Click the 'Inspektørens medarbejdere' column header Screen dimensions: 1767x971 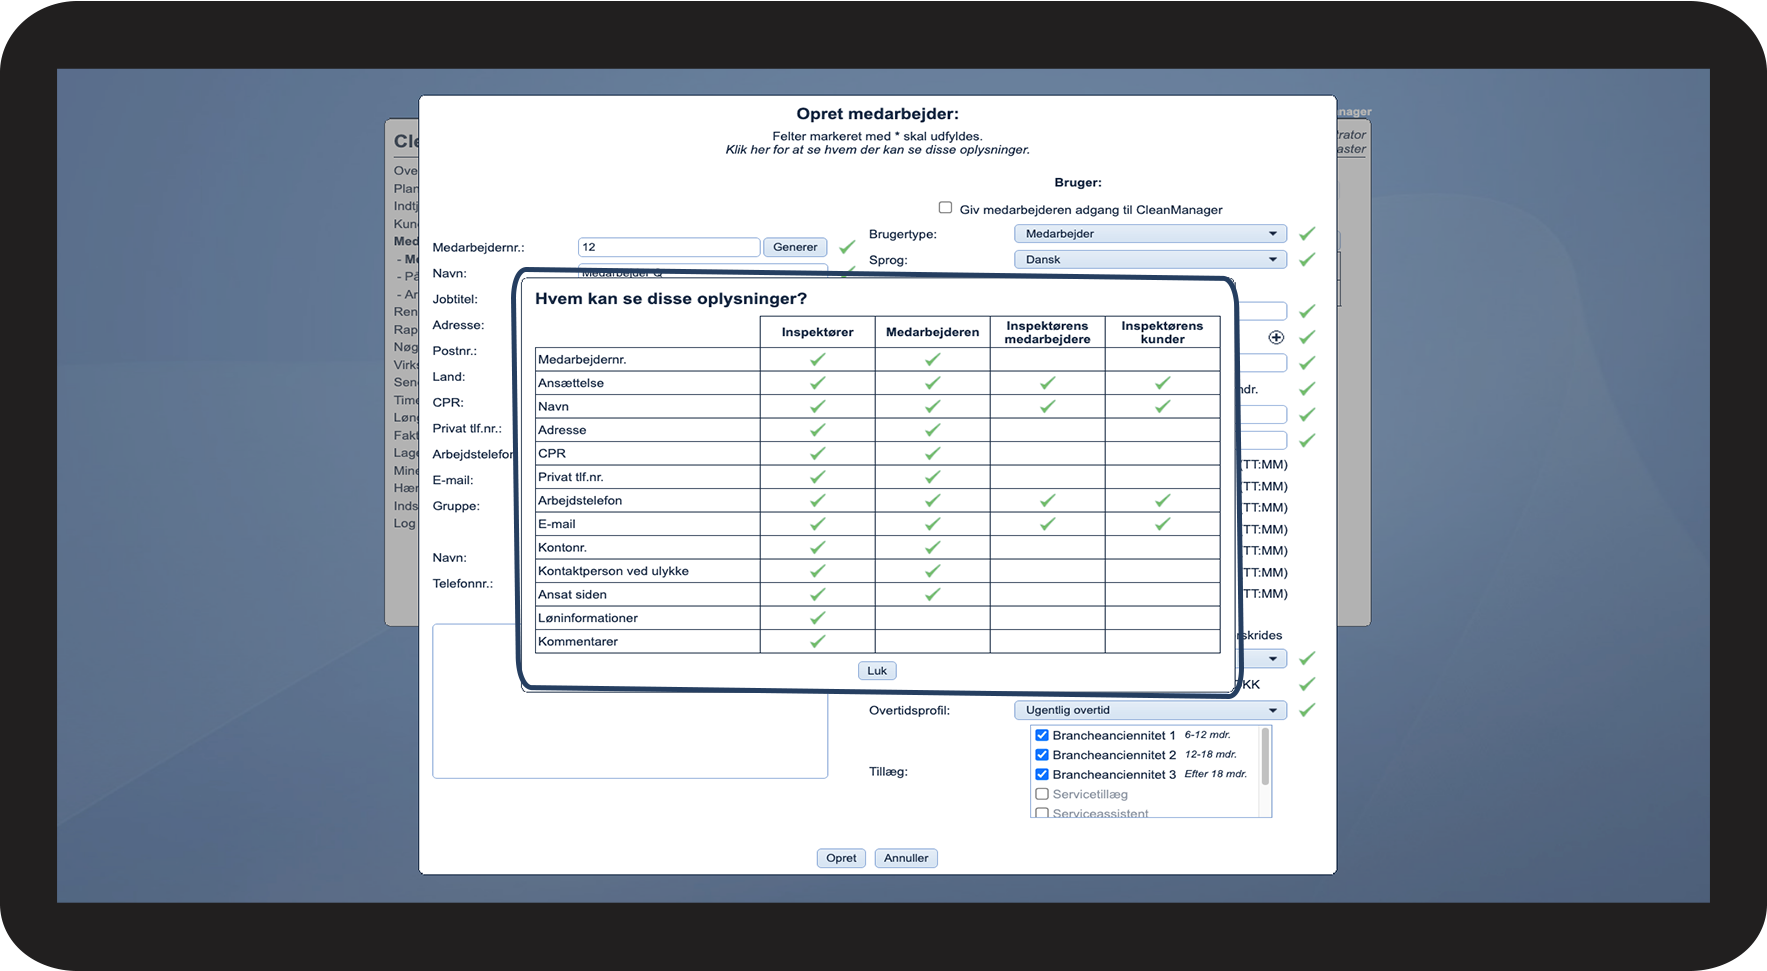pos(1047,332)
